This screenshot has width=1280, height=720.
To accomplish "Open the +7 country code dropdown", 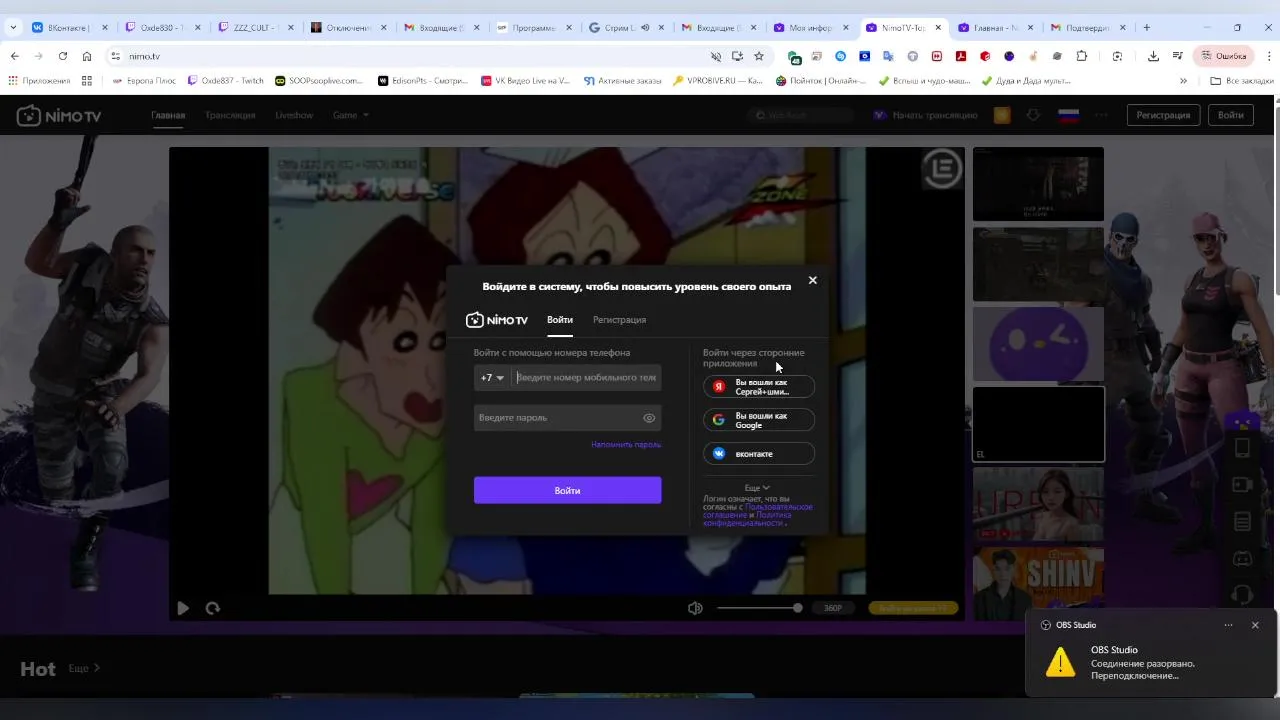I will [x=492, y=378].
